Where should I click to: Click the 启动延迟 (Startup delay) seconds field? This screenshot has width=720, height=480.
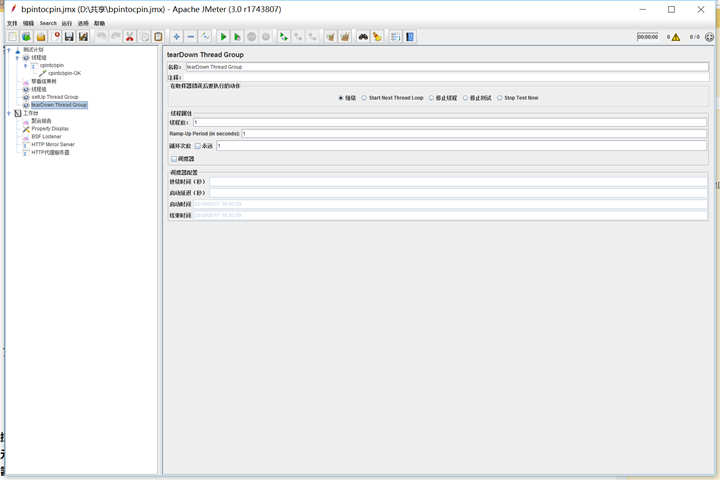coord(458,193)
